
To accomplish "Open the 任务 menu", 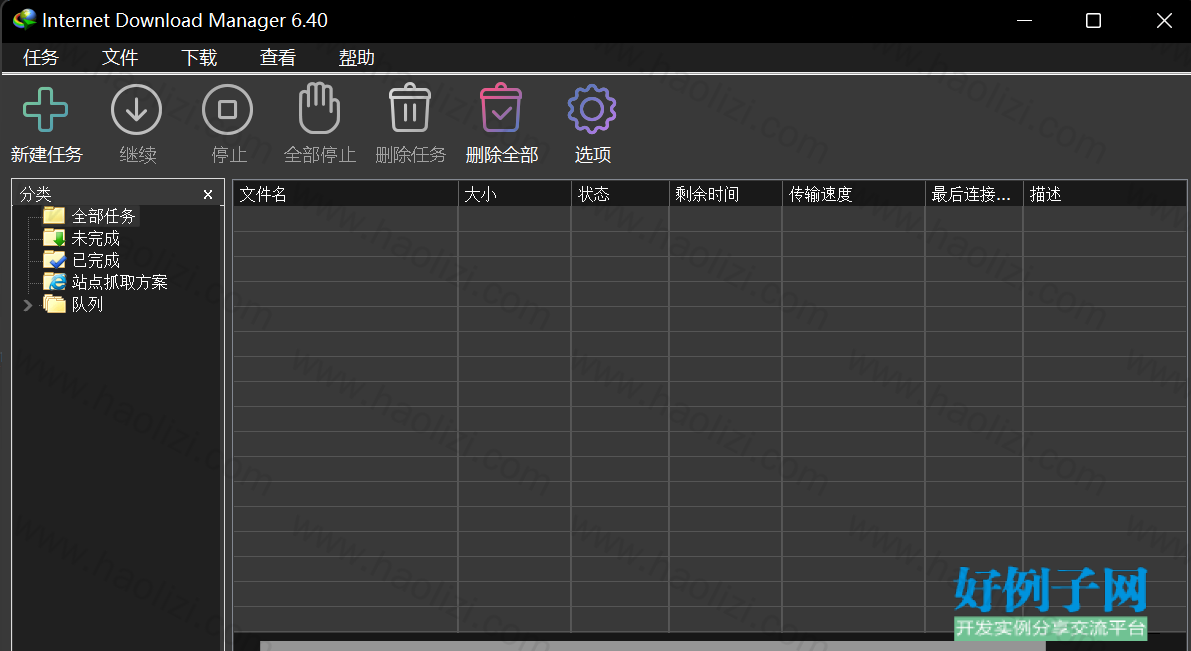I will point(40,58).
